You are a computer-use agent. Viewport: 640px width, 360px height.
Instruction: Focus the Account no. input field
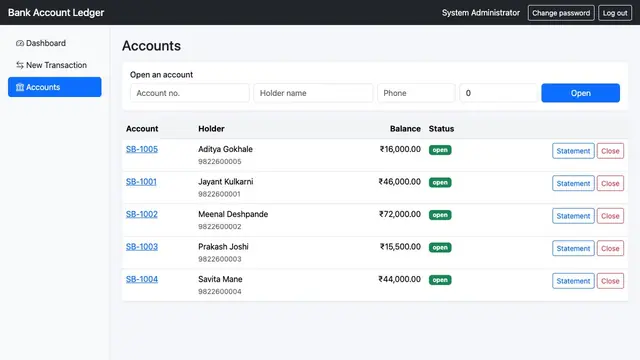[190, 93]
